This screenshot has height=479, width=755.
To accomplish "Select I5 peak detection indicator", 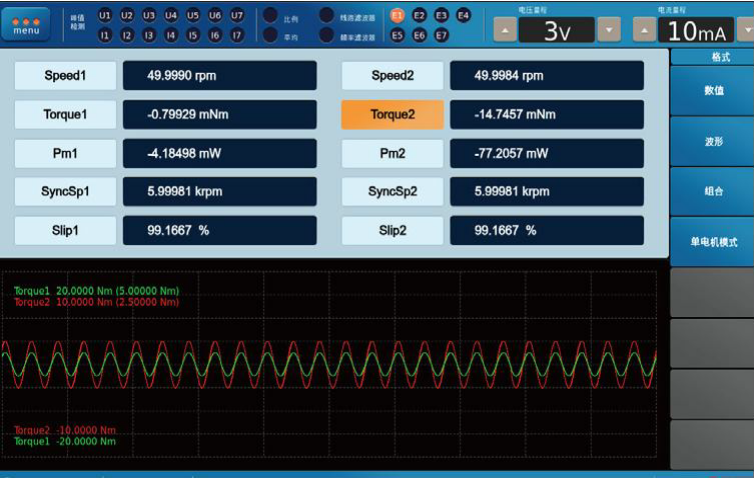I will coord(193,35).
